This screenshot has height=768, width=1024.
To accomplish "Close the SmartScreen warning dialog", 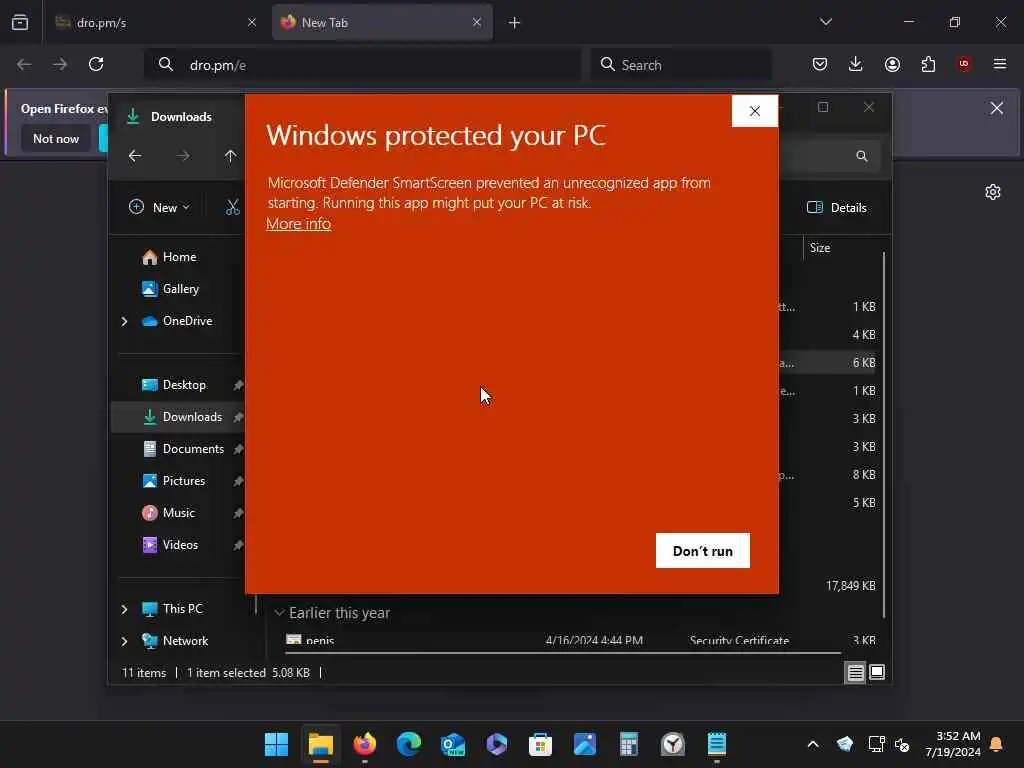I will coord(755,111).
